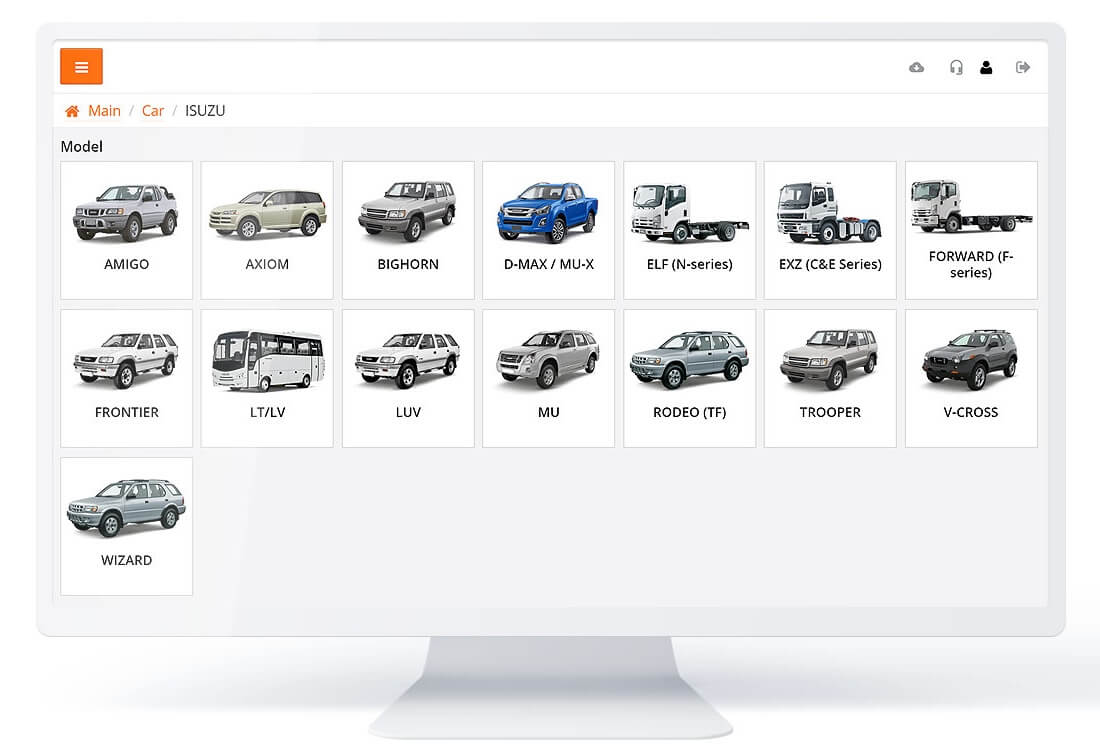Click the AXIOM model label
The height and width of the screenshot is (750, 1100).
[x=267, y=264]
